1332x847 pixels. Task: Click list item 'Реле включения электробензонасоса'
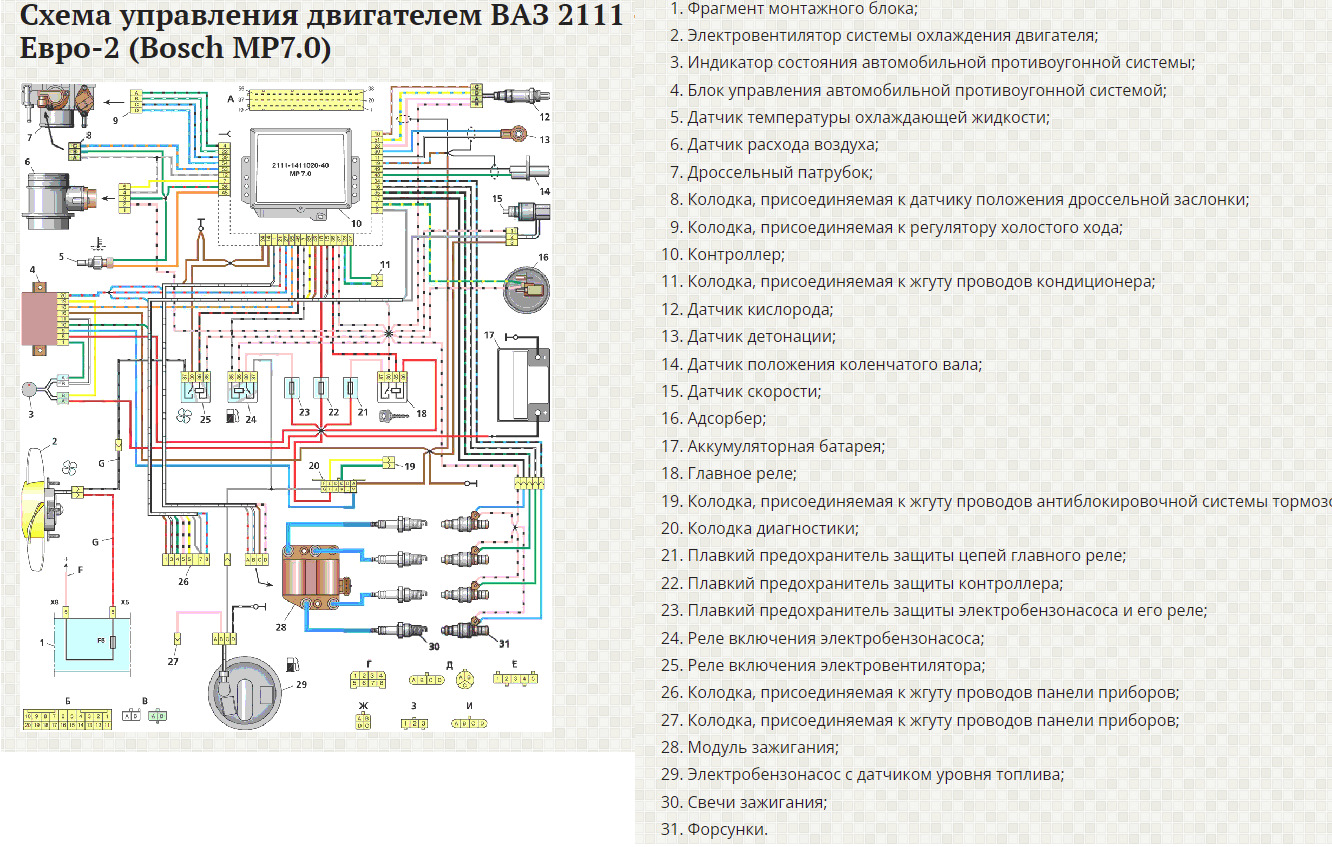click(x=836, y=638)
